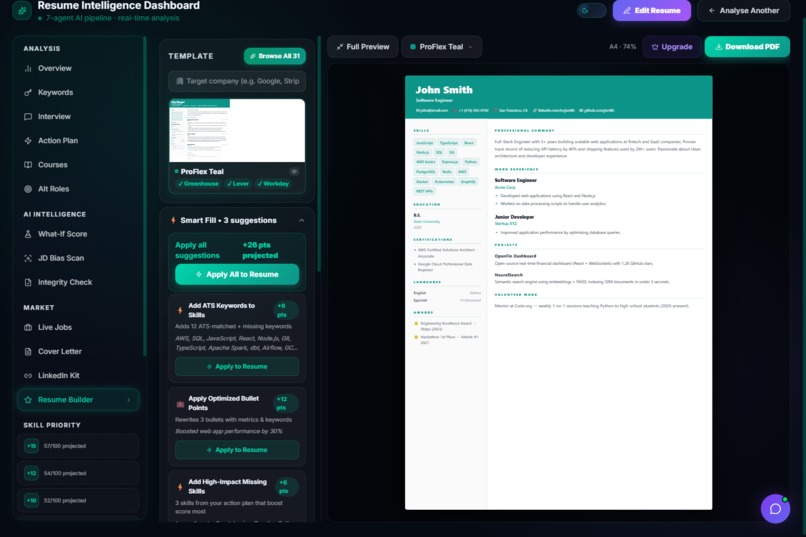Screen dimensions: 806x537
Task: Click the Lever ATS tag
Action: pos(238,184)
